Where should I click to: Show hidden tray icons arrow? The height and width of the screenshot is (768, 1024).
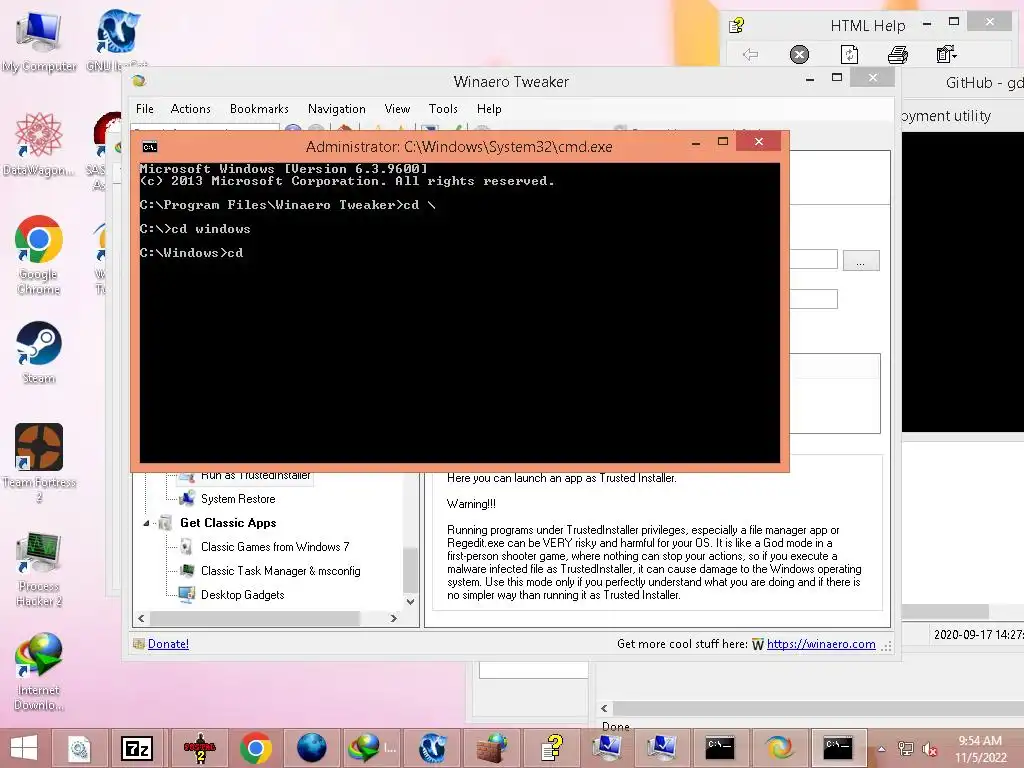[882, 749]
